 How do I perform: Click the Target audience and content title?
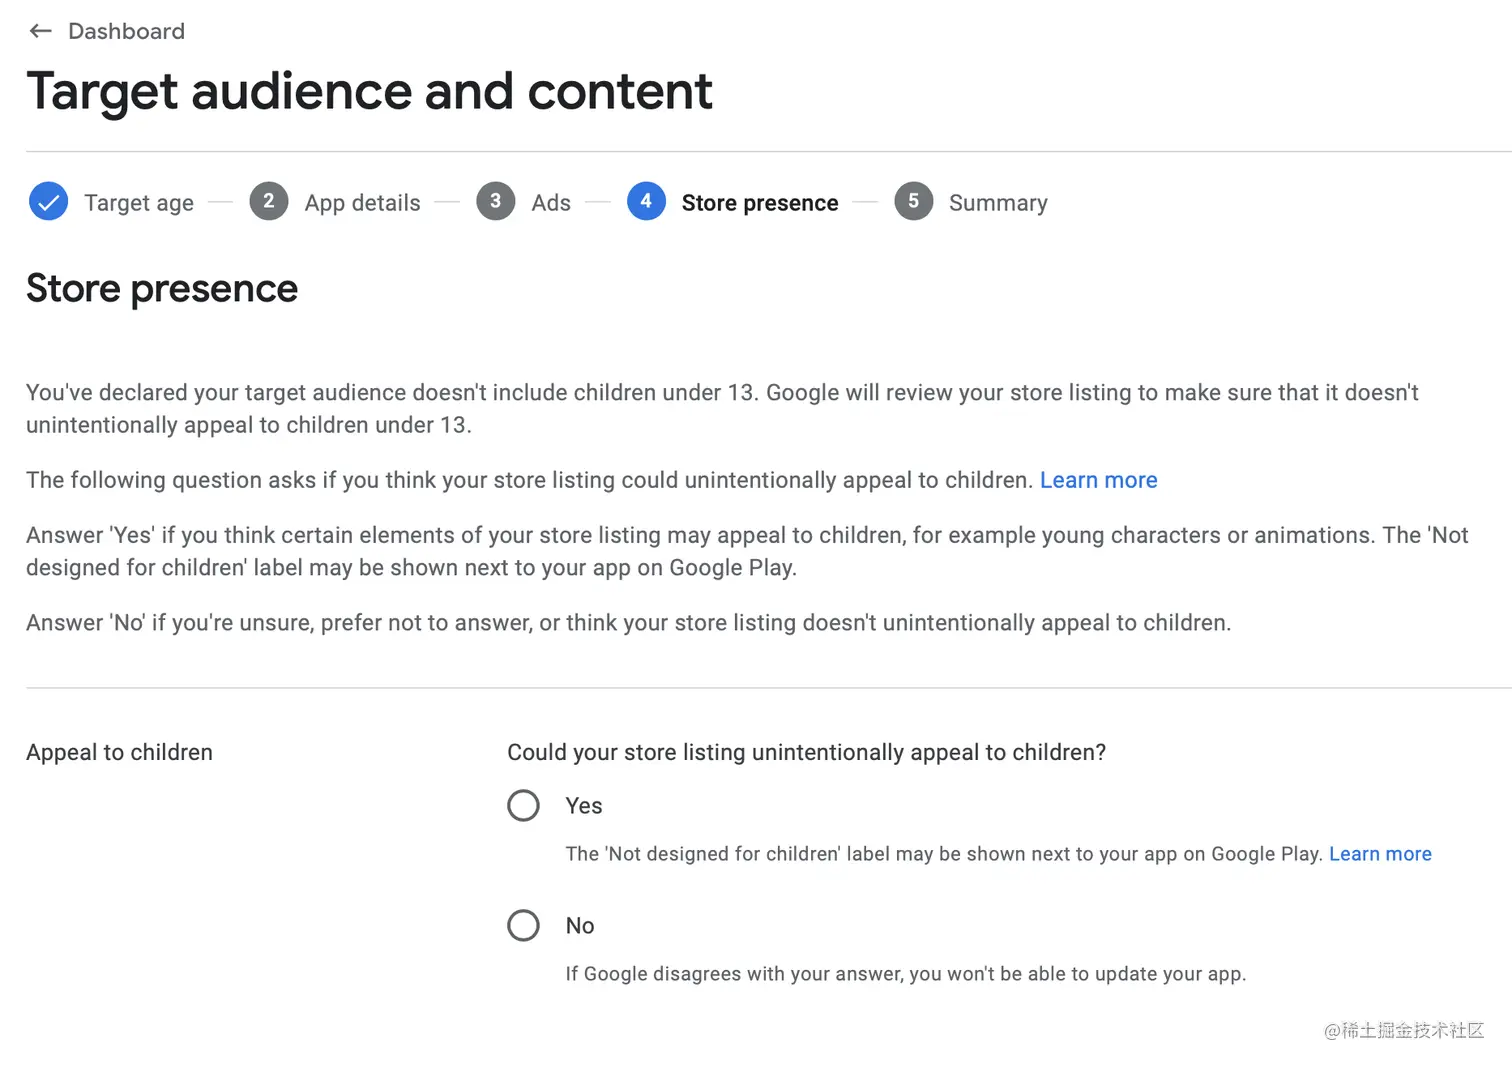click(x=369, y=92)
